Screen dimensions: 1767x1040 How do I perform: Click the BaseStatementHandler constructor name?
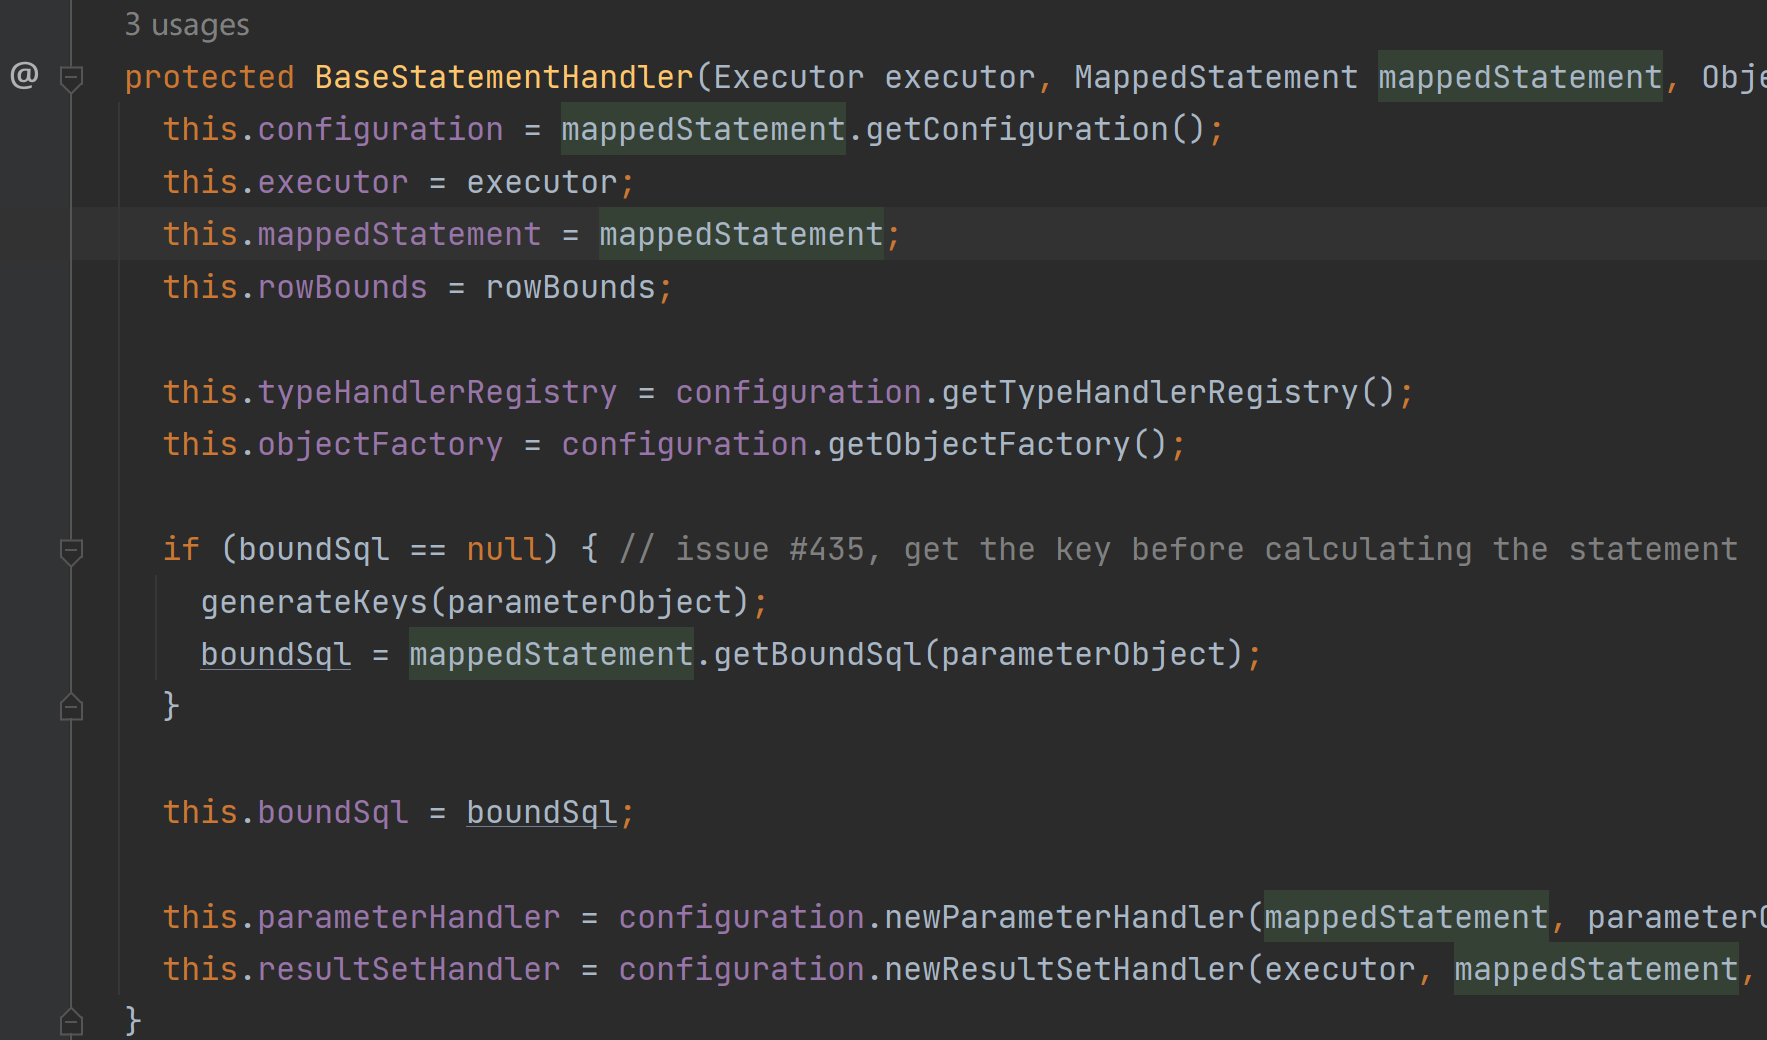[503, 77]
